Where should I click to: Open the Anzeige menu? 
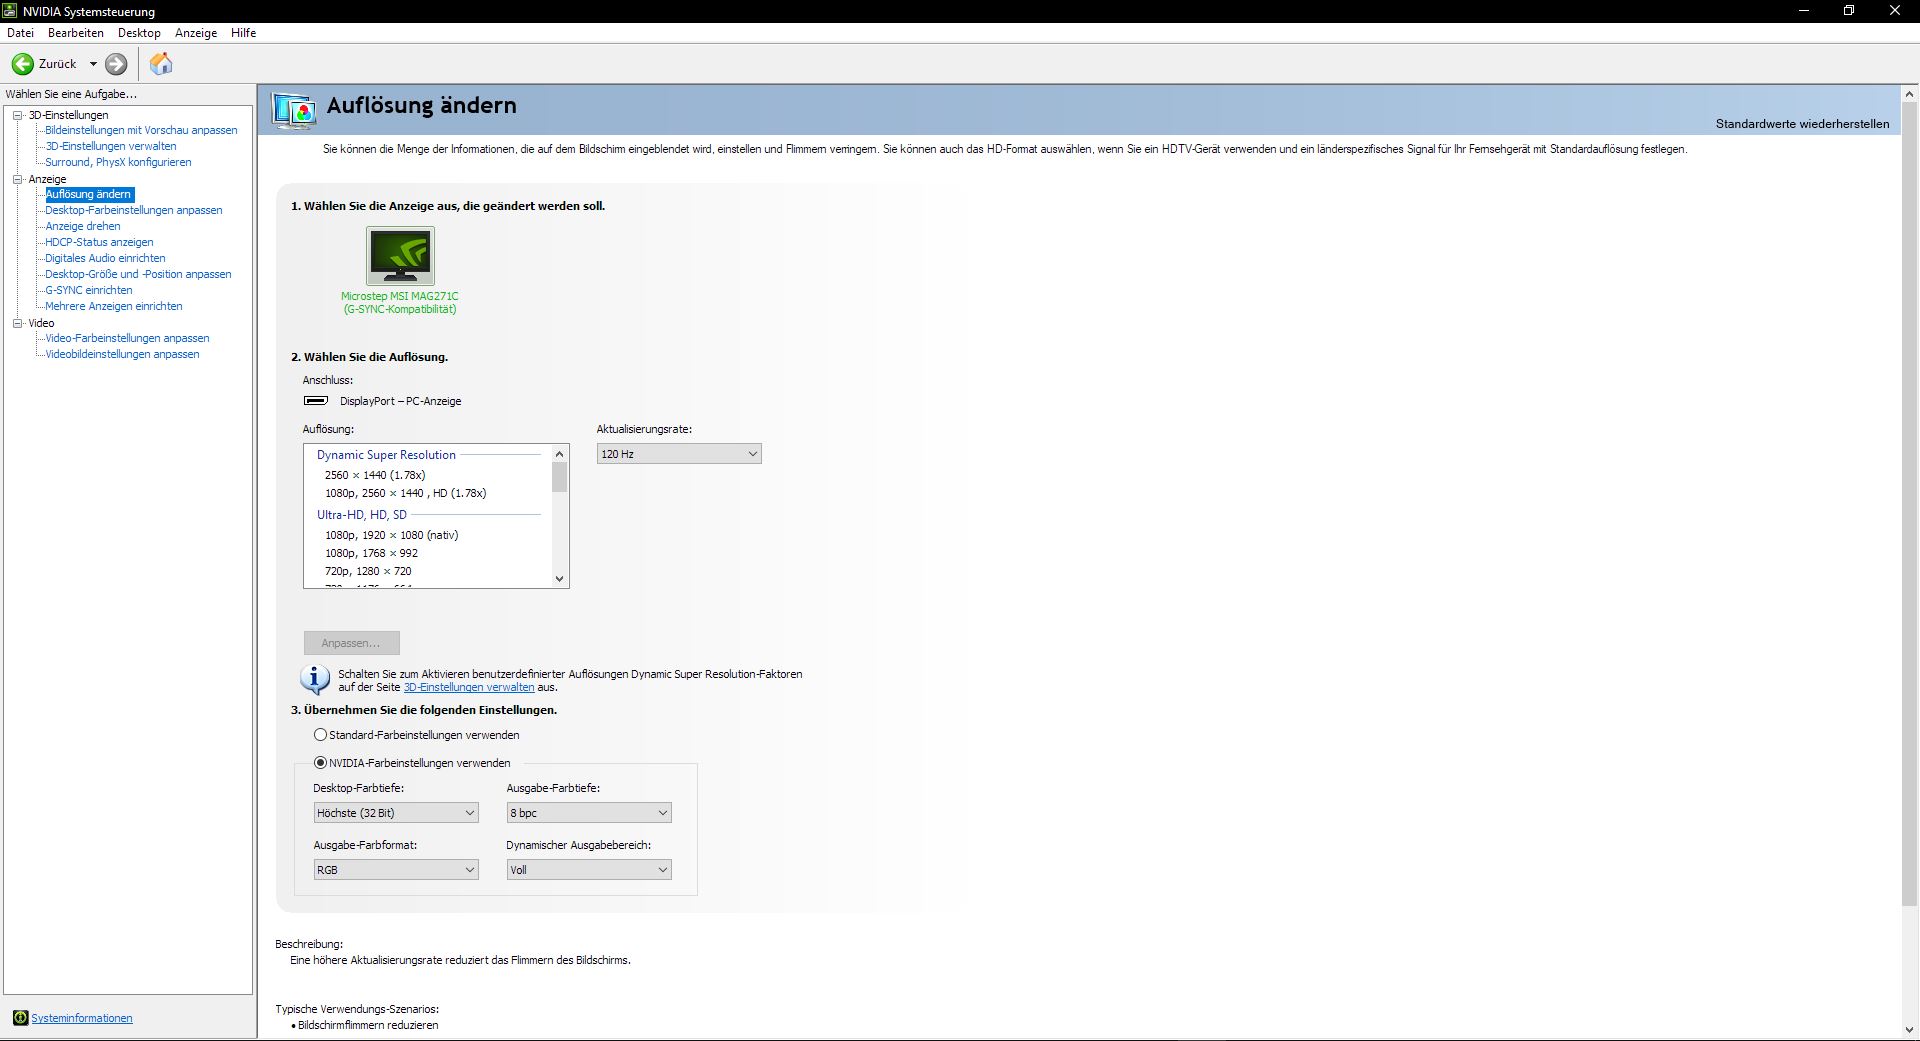point(196,33)
